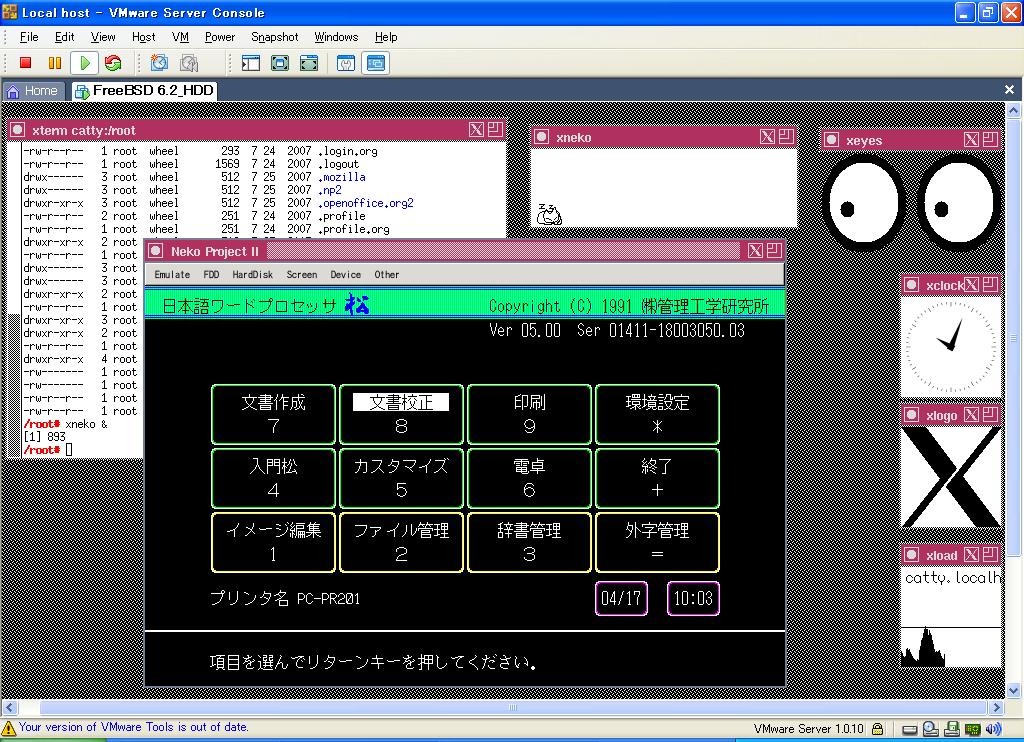Click the xlogo window menu circle icon
Viewport: 1024px width, 742px height.
(912, 415)
